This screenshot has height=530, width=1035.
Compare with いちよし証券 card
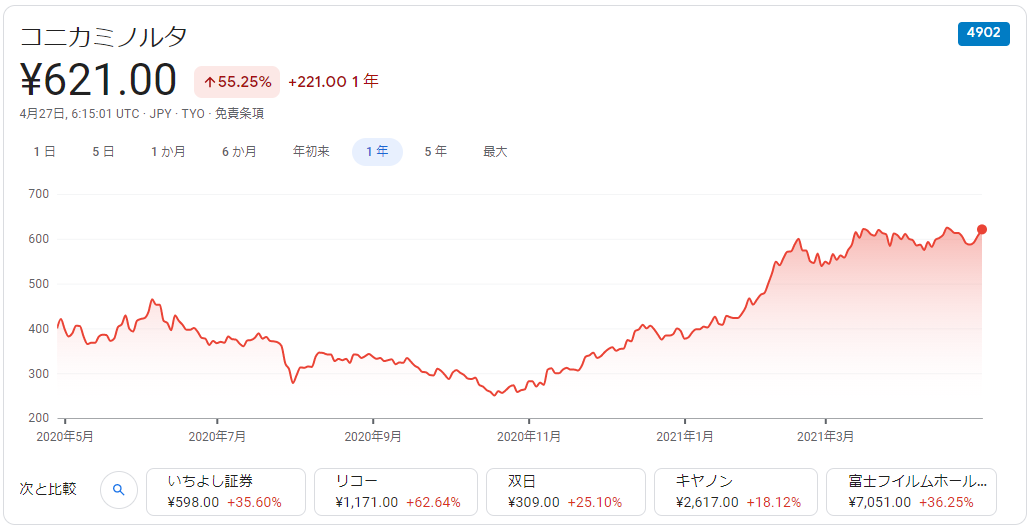click(226, 492)
